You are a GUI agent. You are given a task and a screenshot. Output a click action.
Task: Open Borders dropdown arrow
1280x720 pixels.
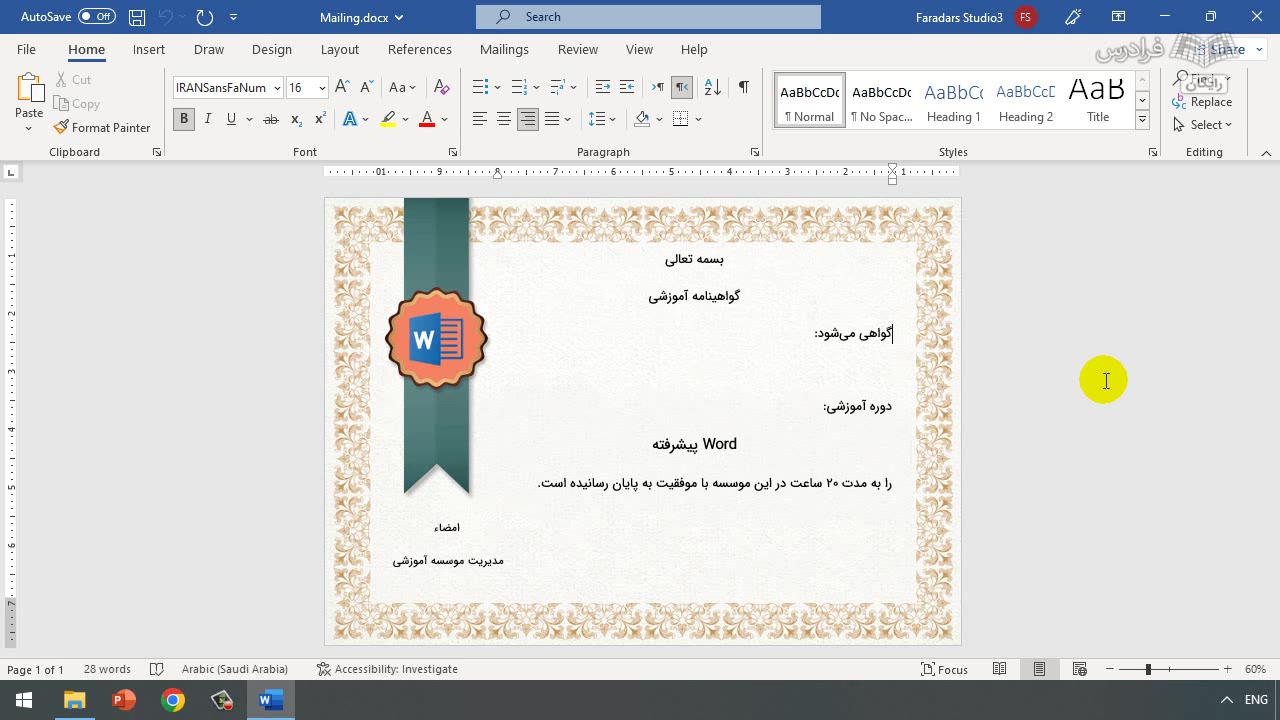coord(698,119)
